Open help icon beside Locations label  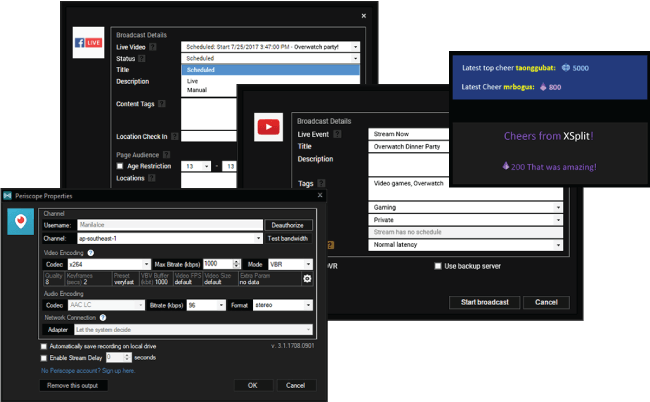[152, 178]
